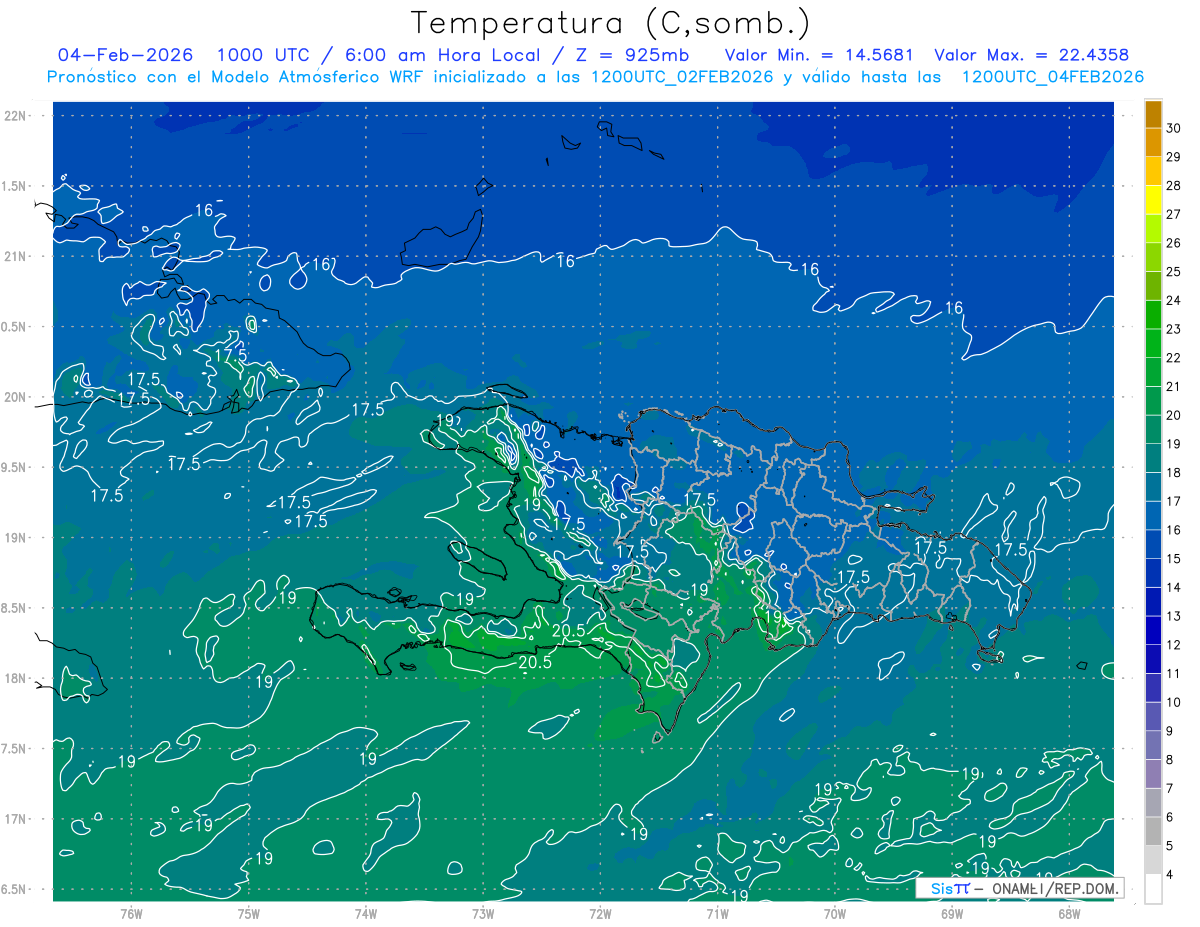Pick the orange swatch between 29 and 30

(x=1154, y=142)
